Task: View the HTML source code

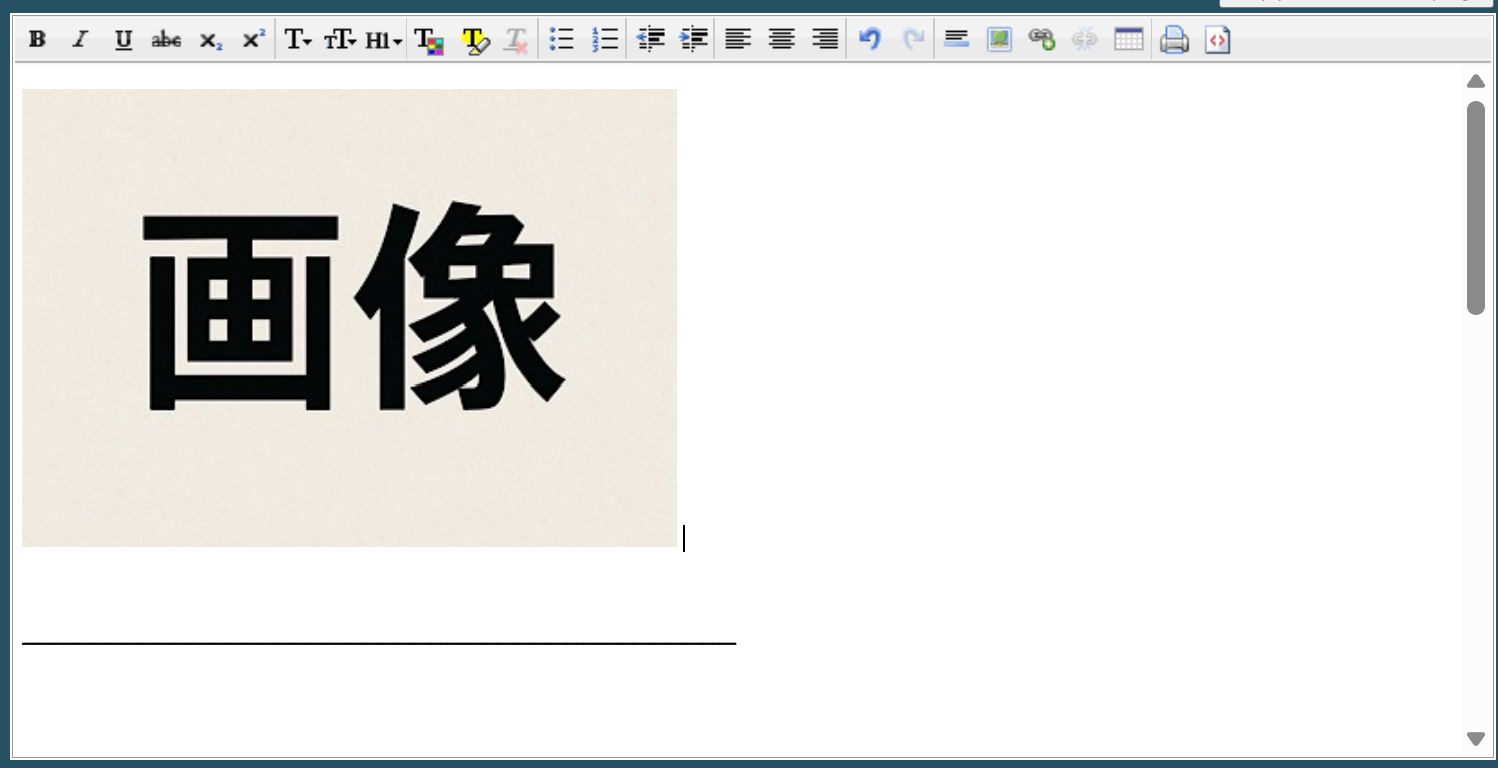Action: click(x=1217, y=40)
